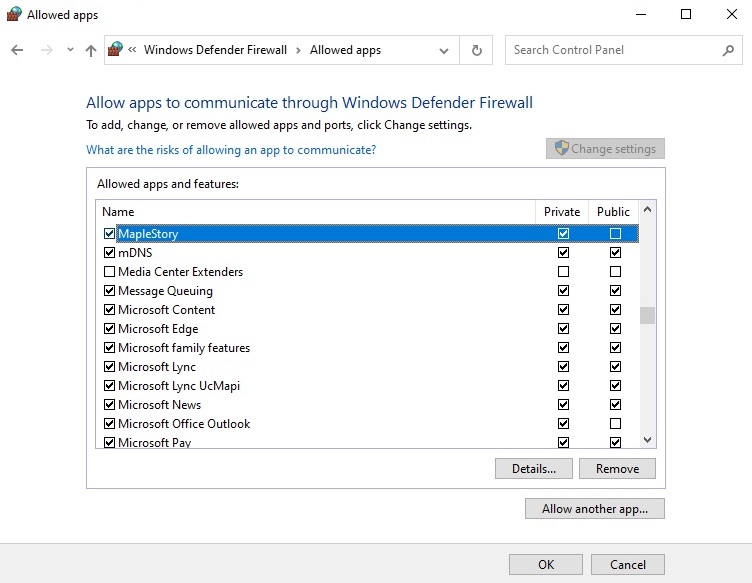Uncheck Microsoft Edge name checkbox

(109, 329)
